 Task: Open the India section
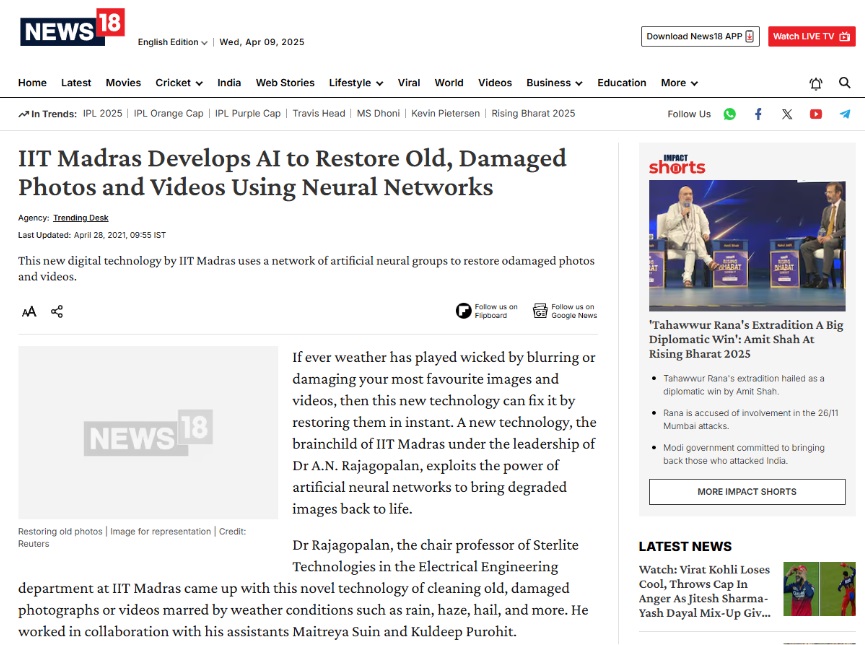229,83
